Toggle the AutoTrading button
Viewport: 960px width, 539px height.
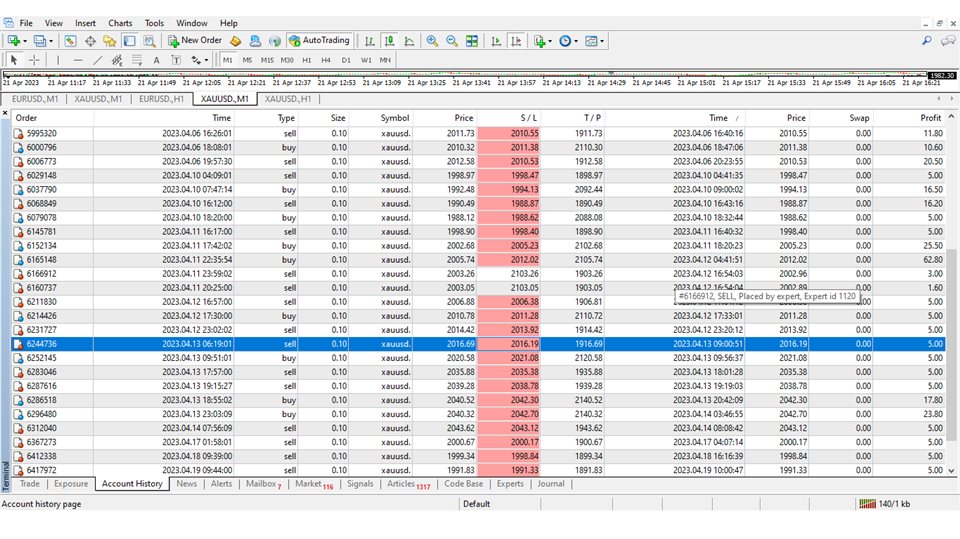coord(319,40)
